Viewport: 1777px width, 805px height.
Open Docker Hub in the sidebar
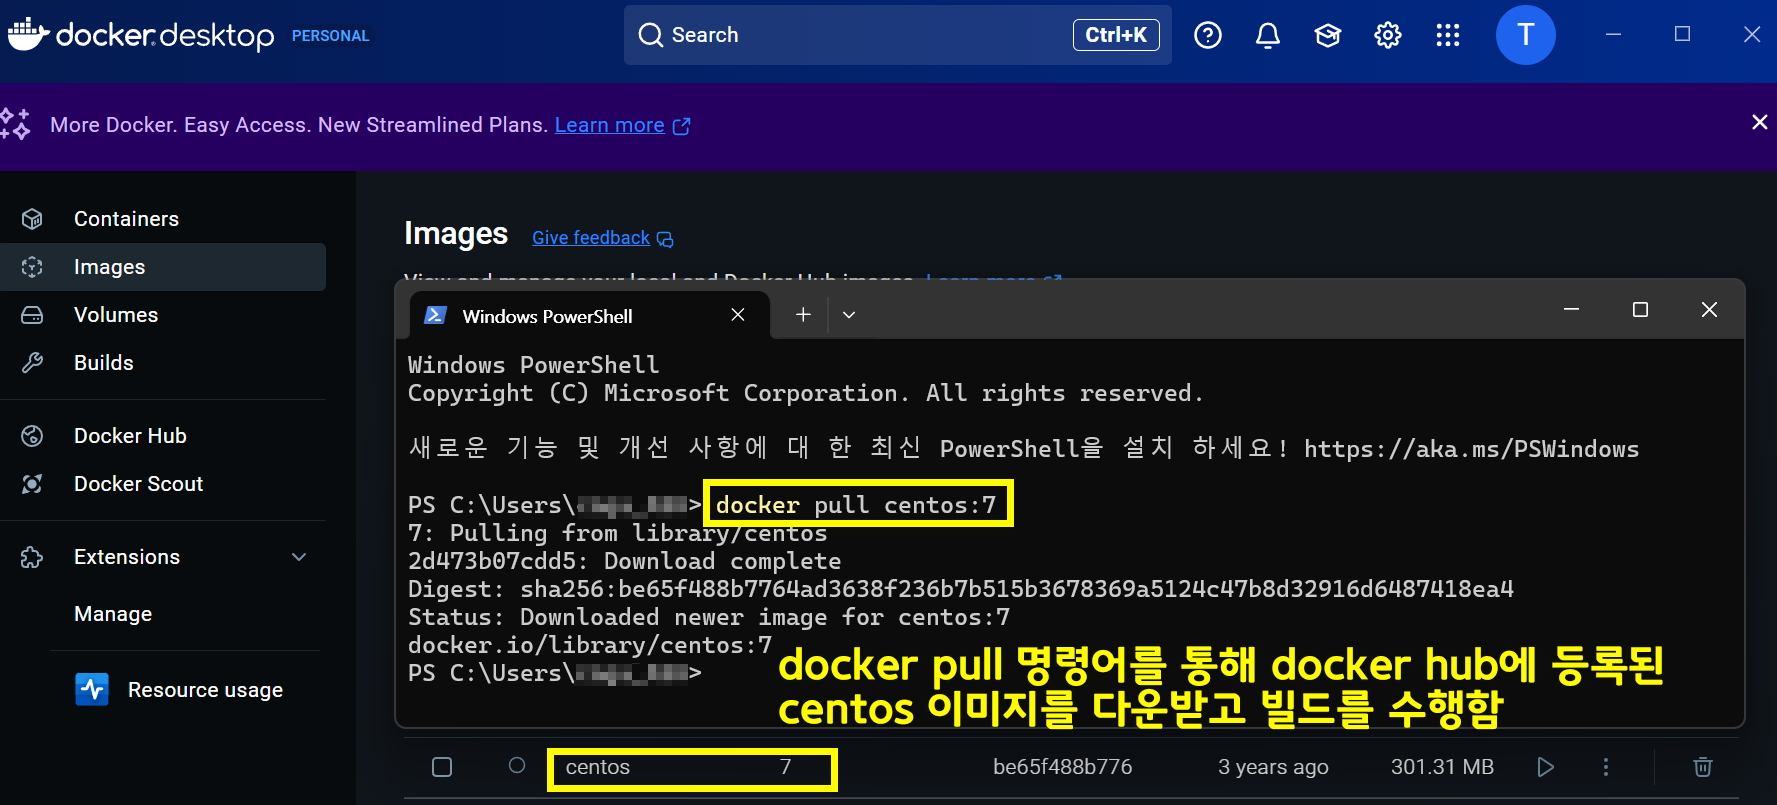[163, 436]
